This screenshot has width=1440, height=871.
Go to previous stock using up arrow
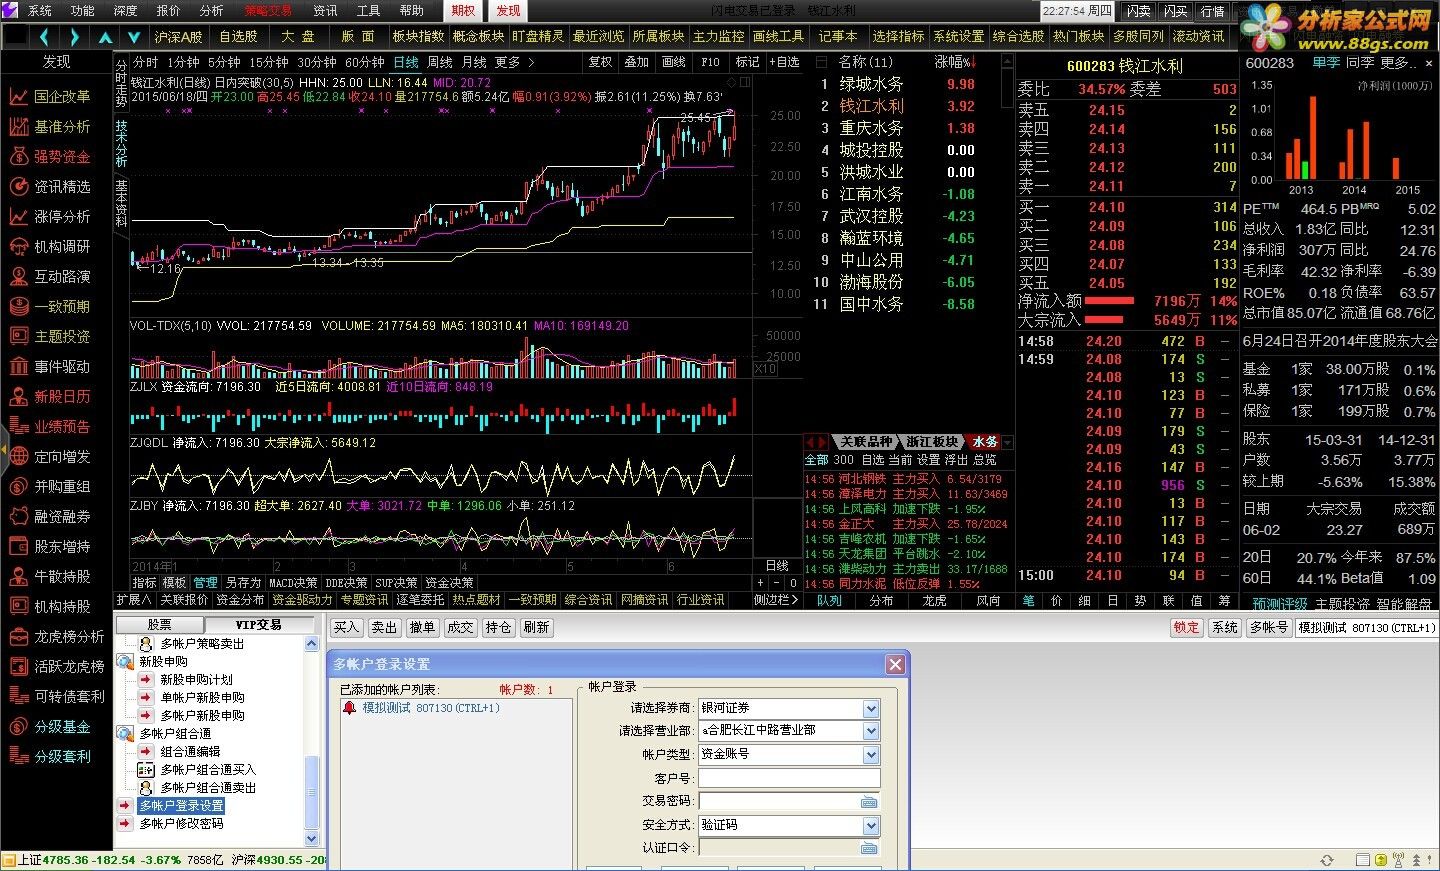105,37
